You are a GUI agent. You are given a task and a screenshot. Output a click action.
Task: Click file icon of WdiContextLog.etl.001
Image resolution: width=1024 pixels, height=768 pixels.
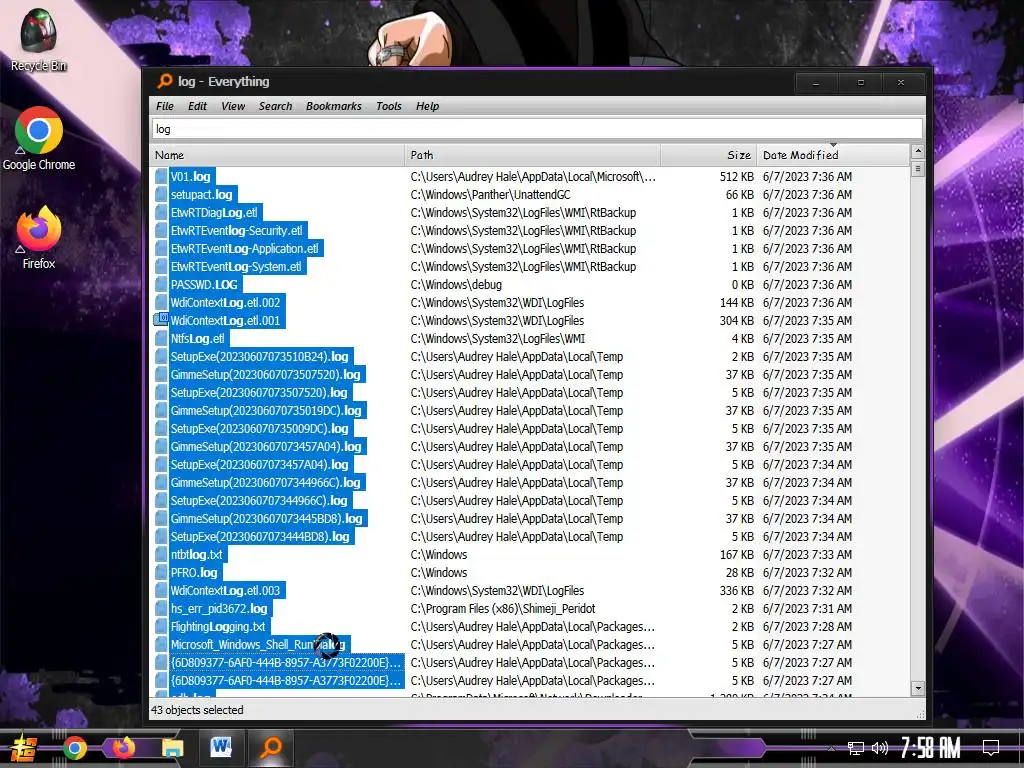(161, 321)
